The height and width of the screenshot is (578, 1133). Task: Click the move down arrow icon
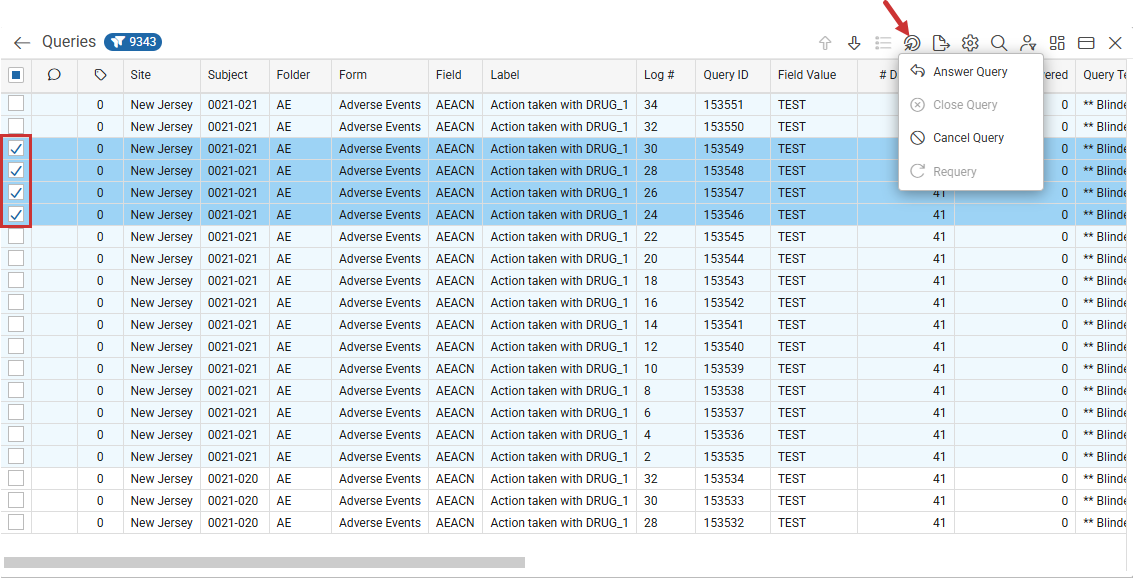coord(854,43)
